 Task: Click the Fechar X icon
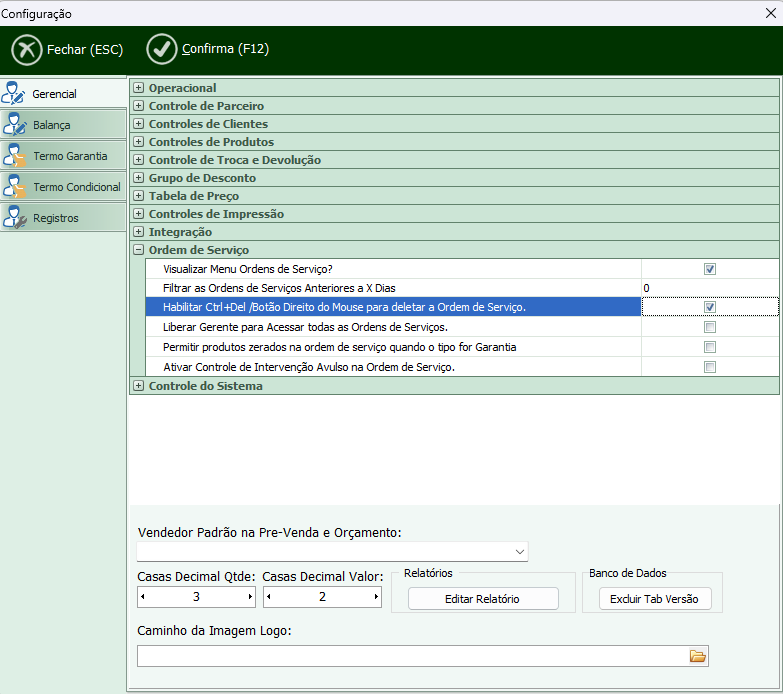(x=27, y=49)
